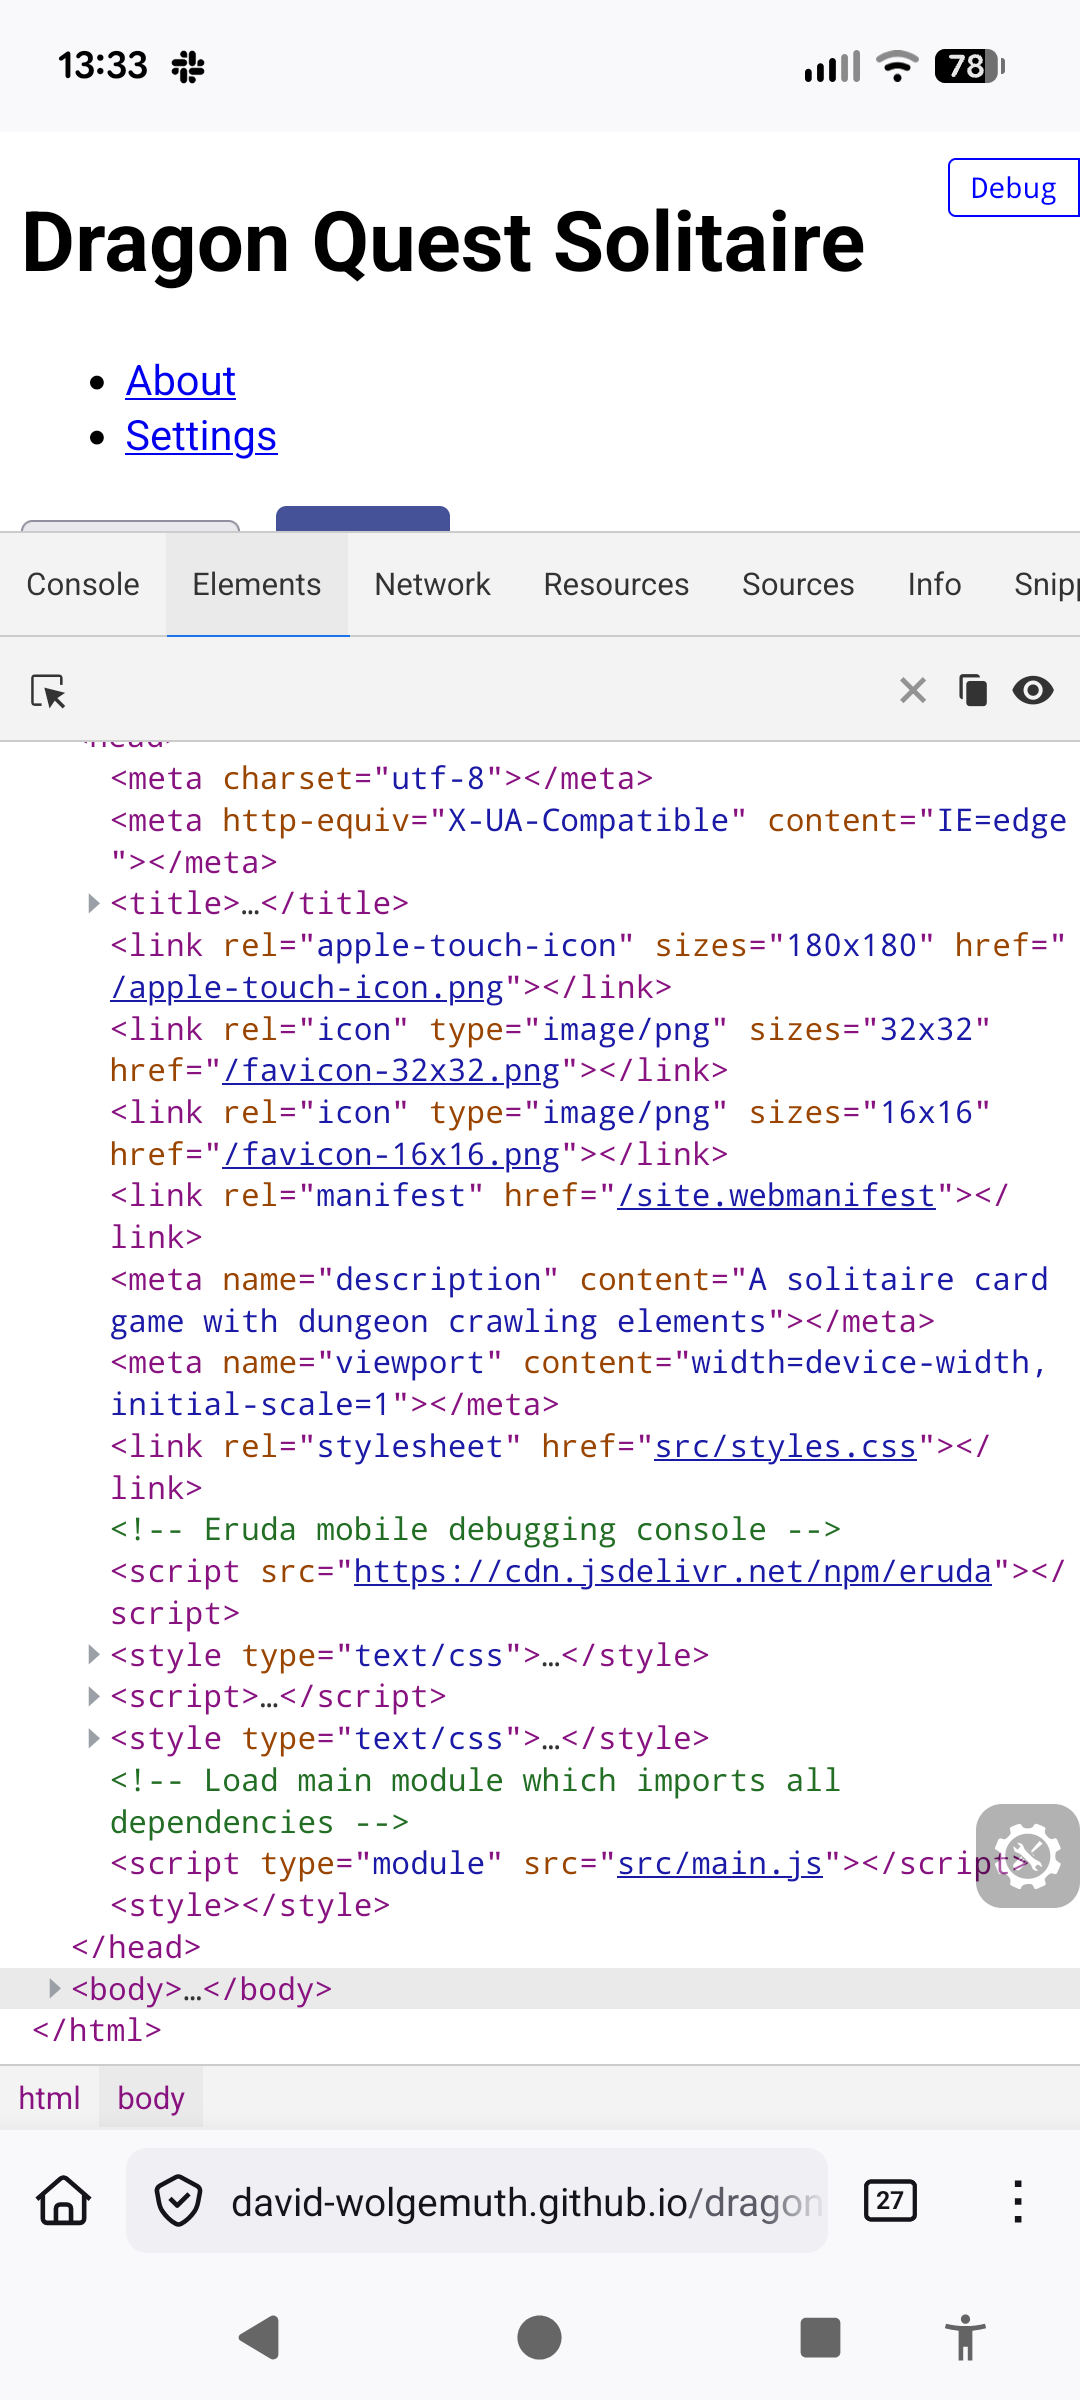Tap the accessibility figure icon
Viewport: 1080px width, 2400px height.
[965, 2338]
